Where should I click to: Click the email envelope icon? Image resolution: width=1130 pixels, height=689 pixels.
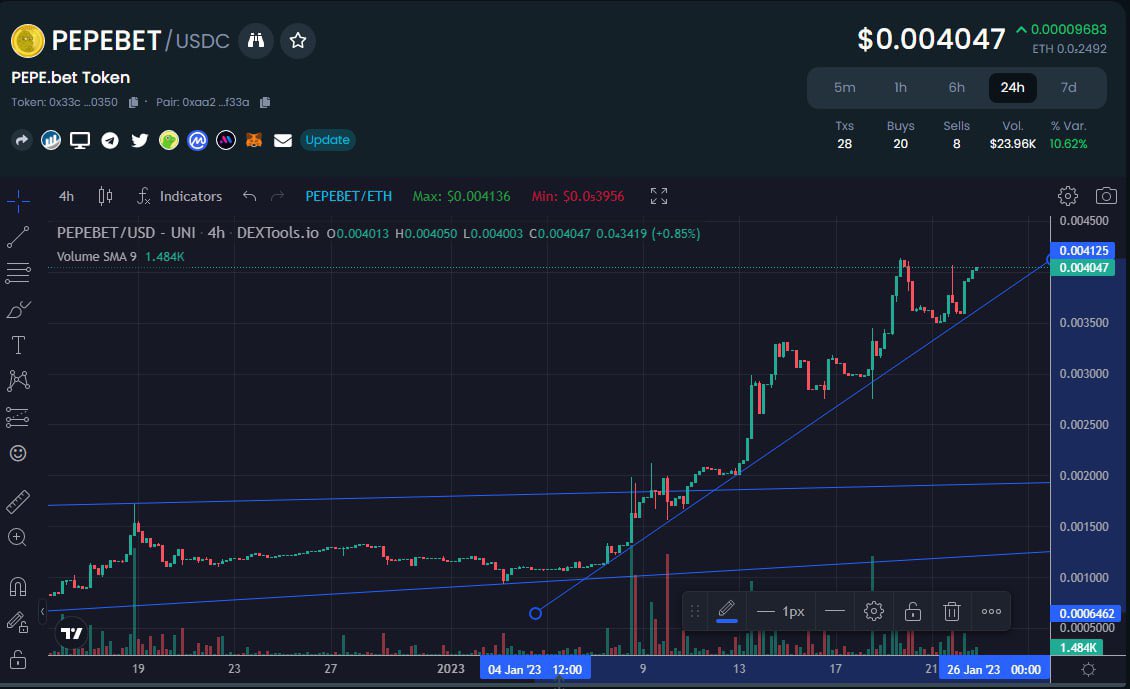282,140
